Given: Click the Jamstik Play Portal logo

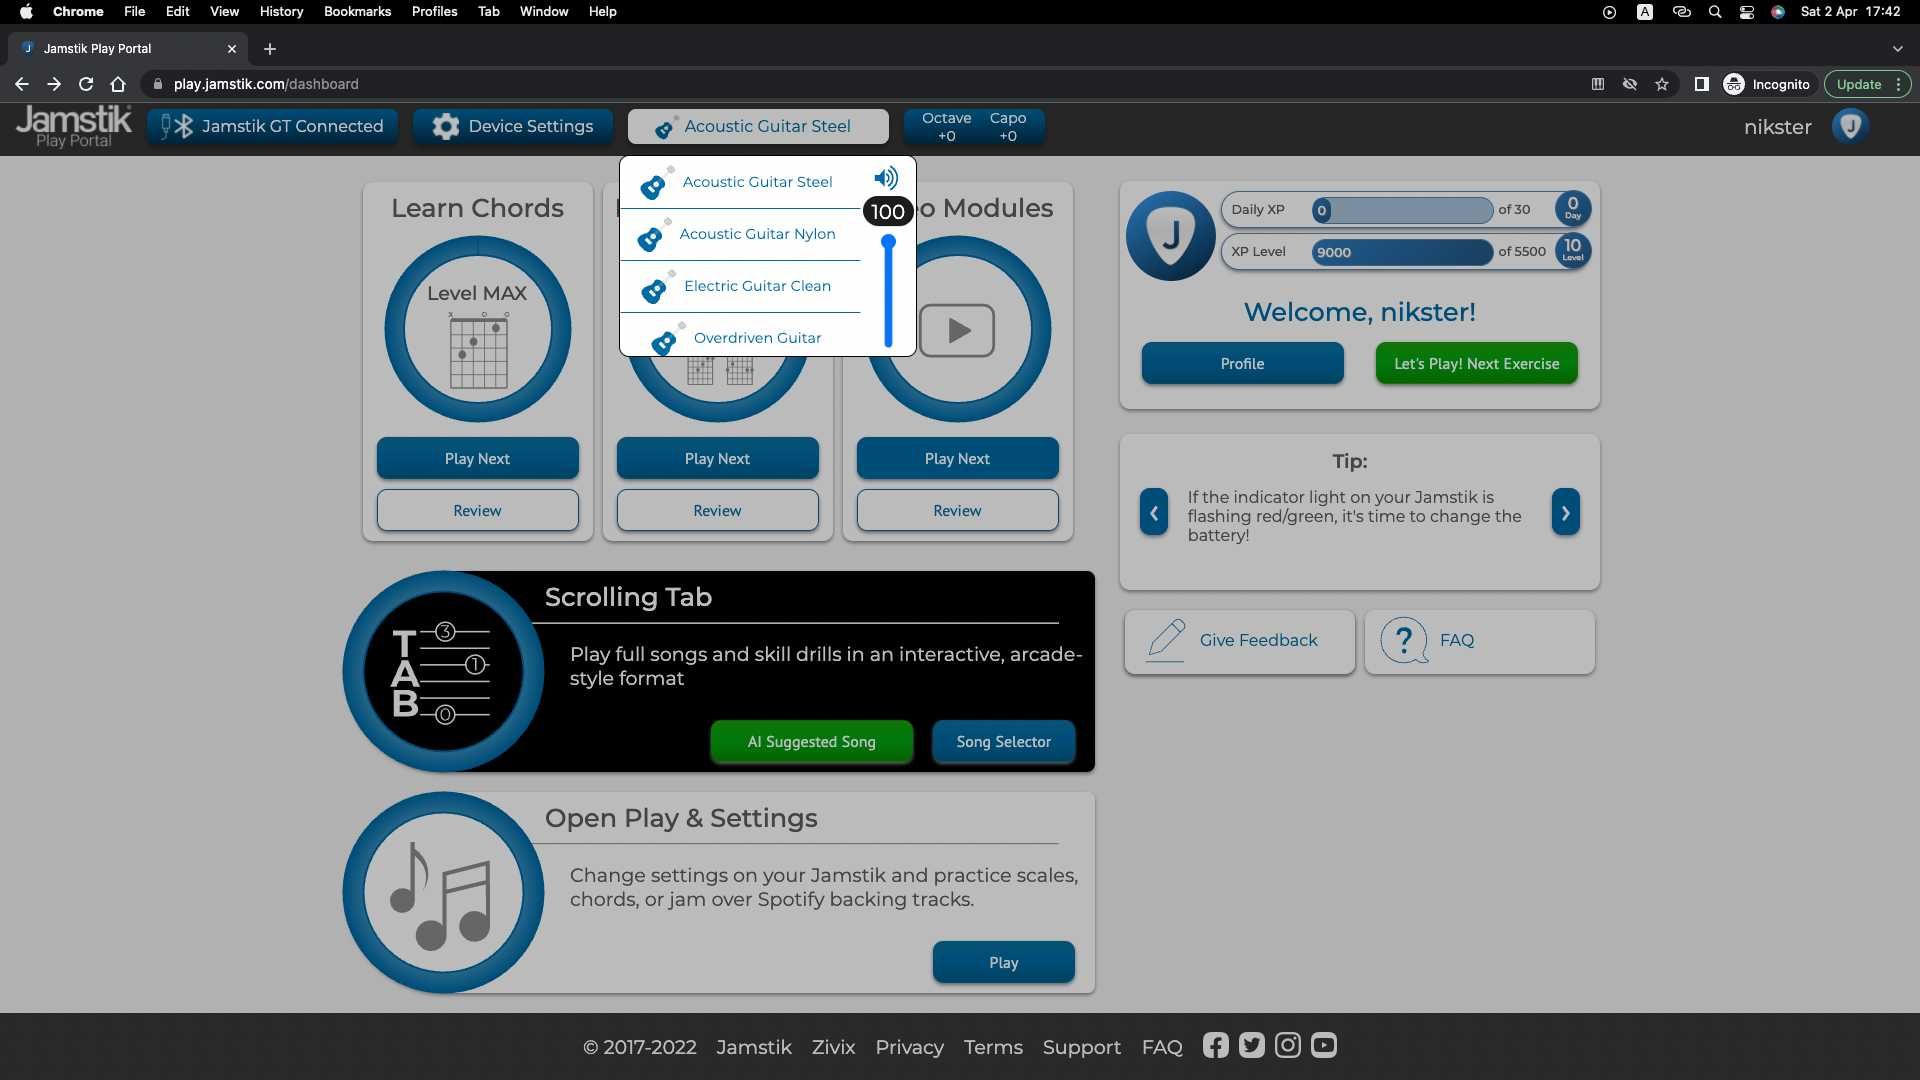Looking at the screenshot, I should coord(74,126).
